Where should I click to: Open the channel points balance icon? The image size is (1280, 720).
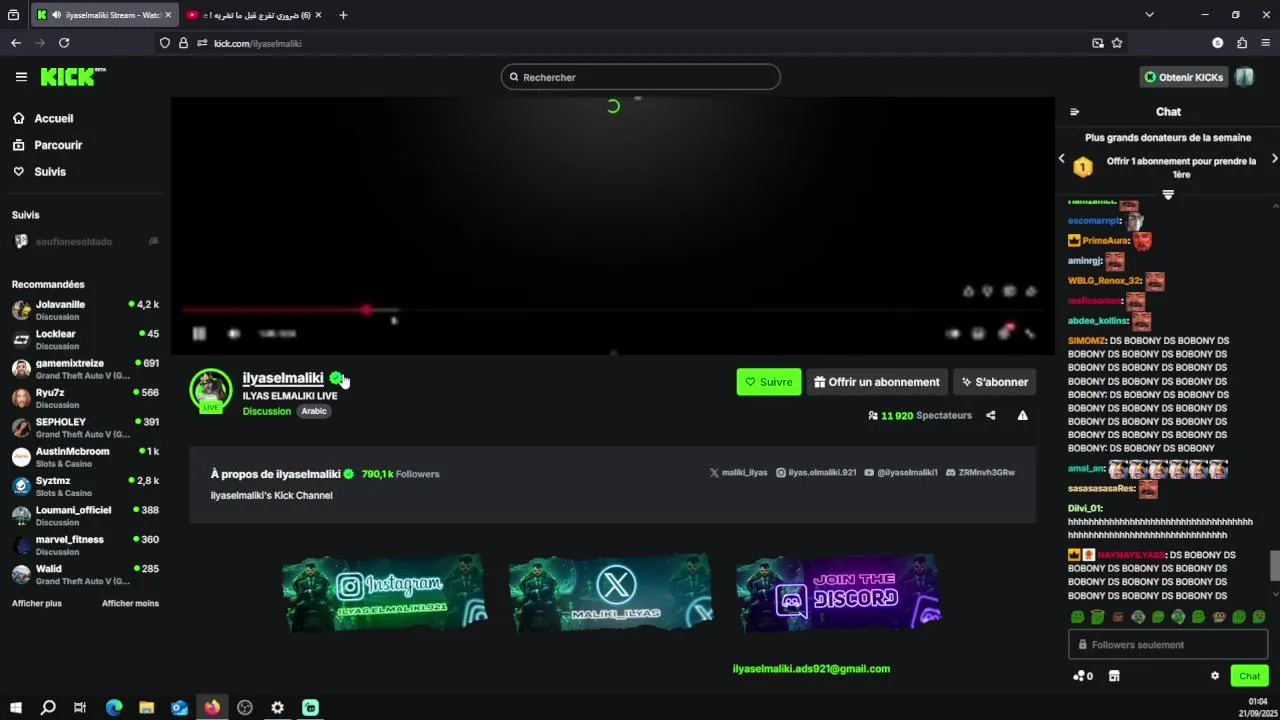point(1082,676)
